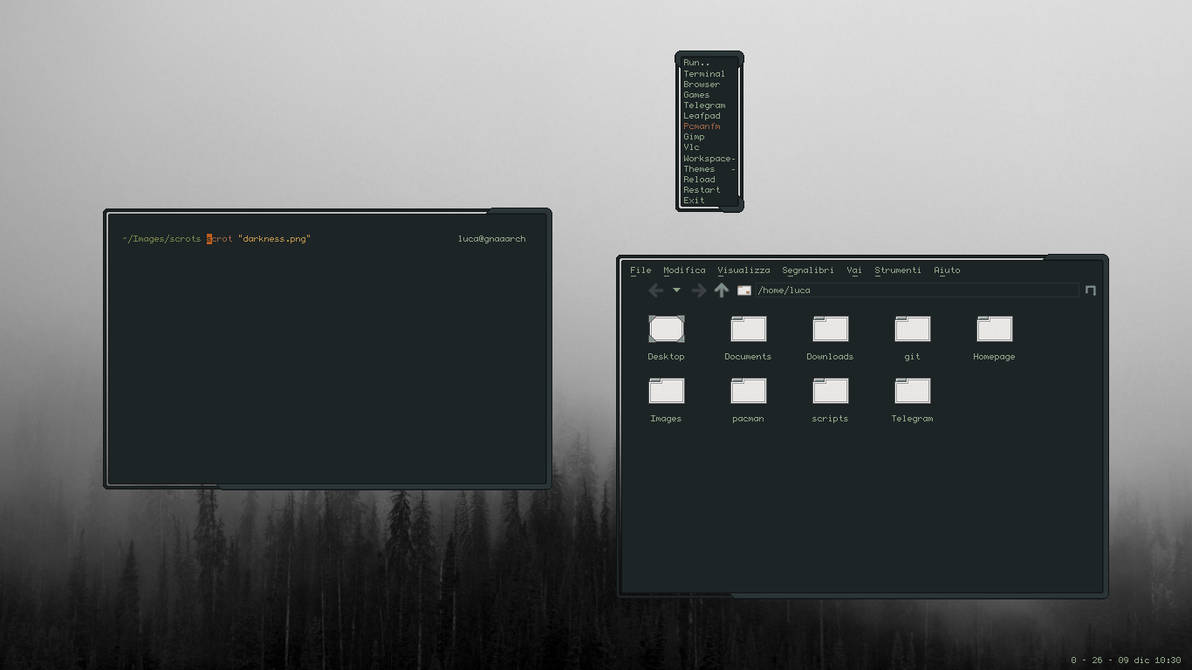
Task: Click the icon at the right of the toolbar
Action: tap(1091, 290)
